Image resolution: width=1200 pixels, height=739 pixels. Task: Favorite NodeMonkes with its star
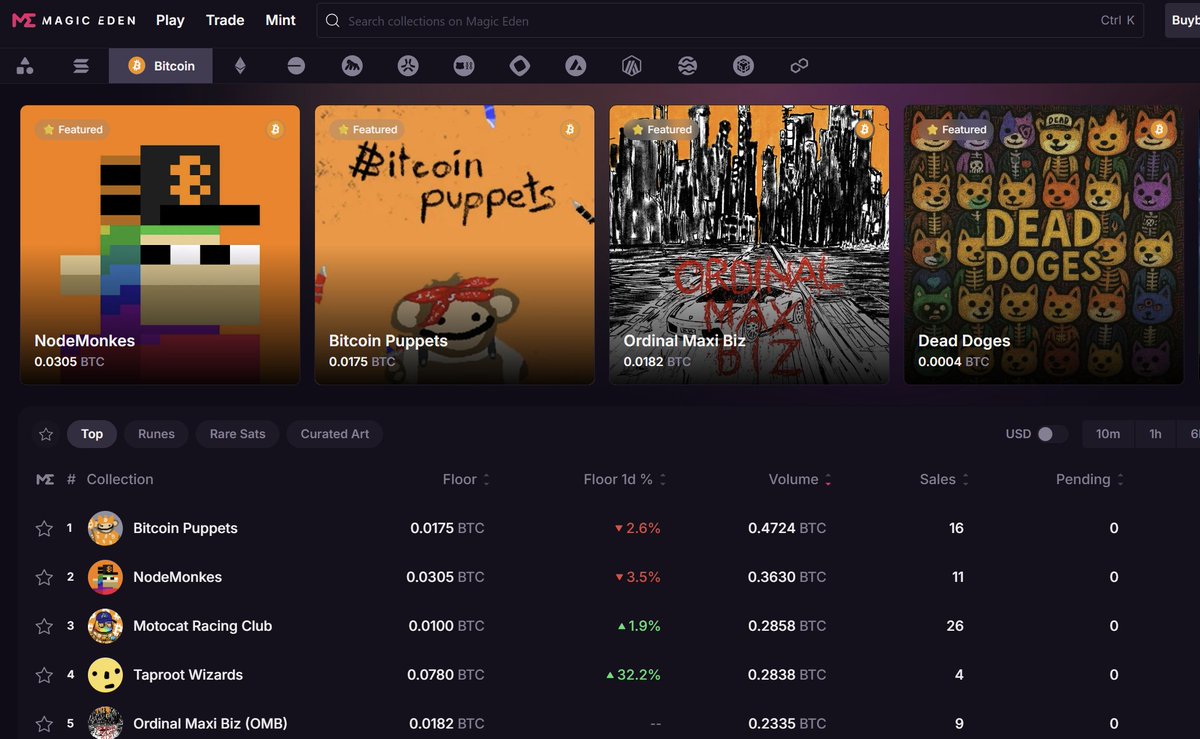(44, 577)
